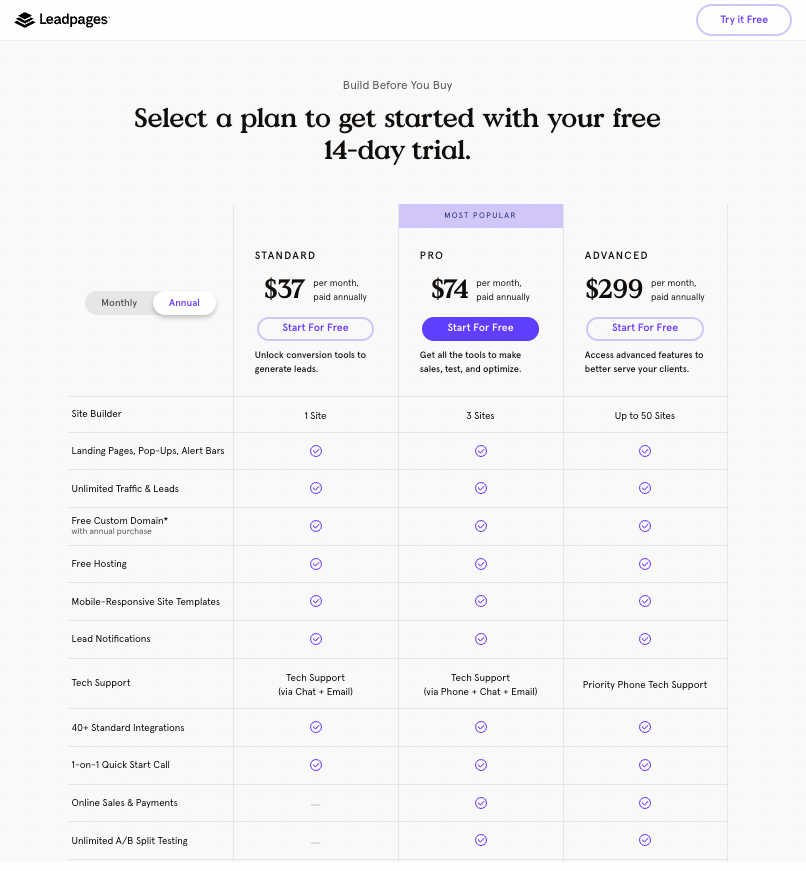
Task: Click the Try it Free button
Action: (743, 20)
